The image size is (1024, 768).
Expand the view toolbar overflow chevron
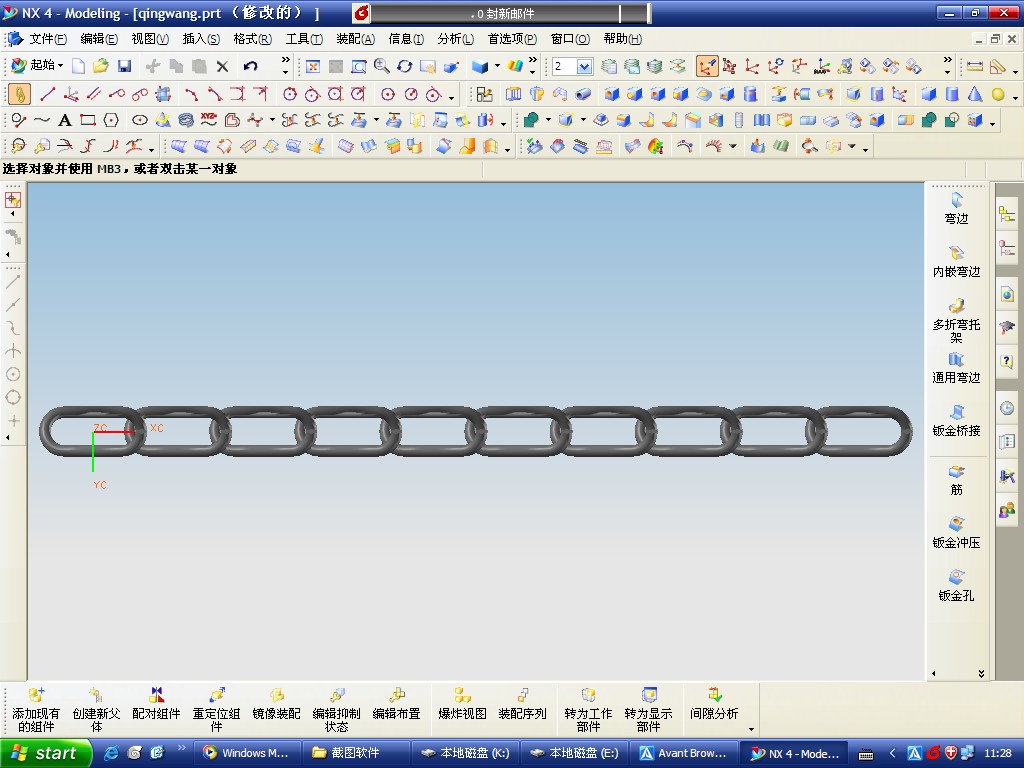tap(533, 59)
